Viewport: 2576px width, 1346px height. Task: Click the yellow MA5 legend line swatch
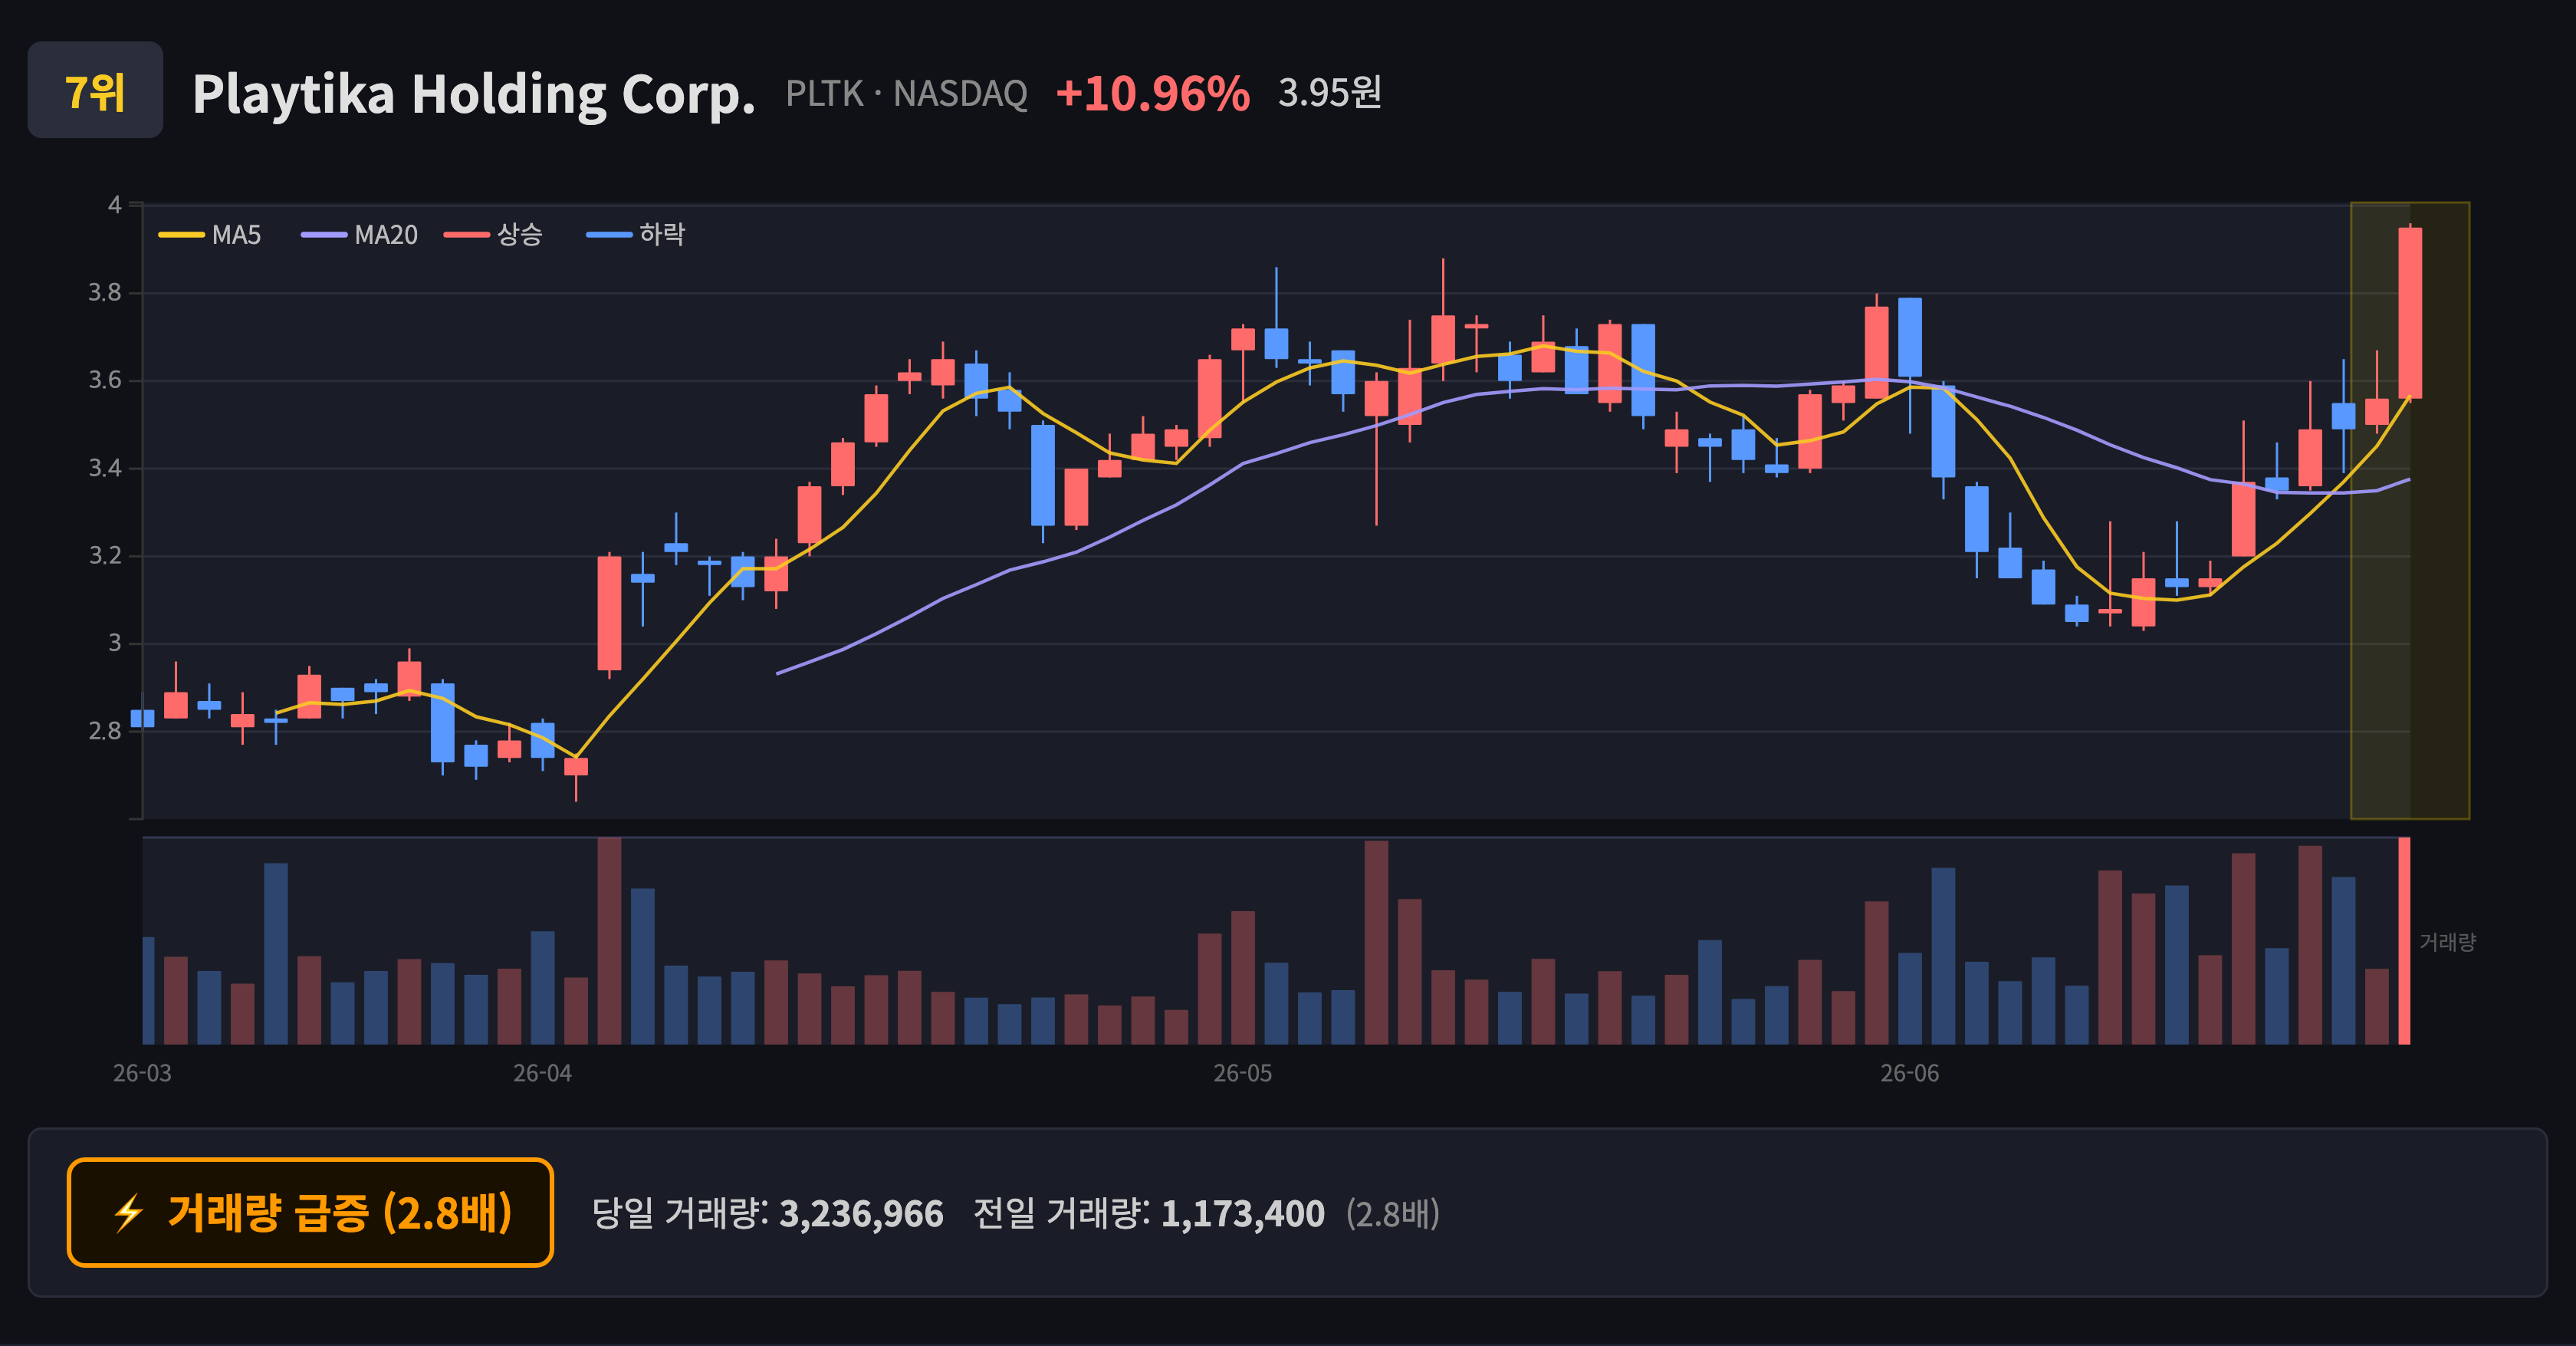(181, 235)
